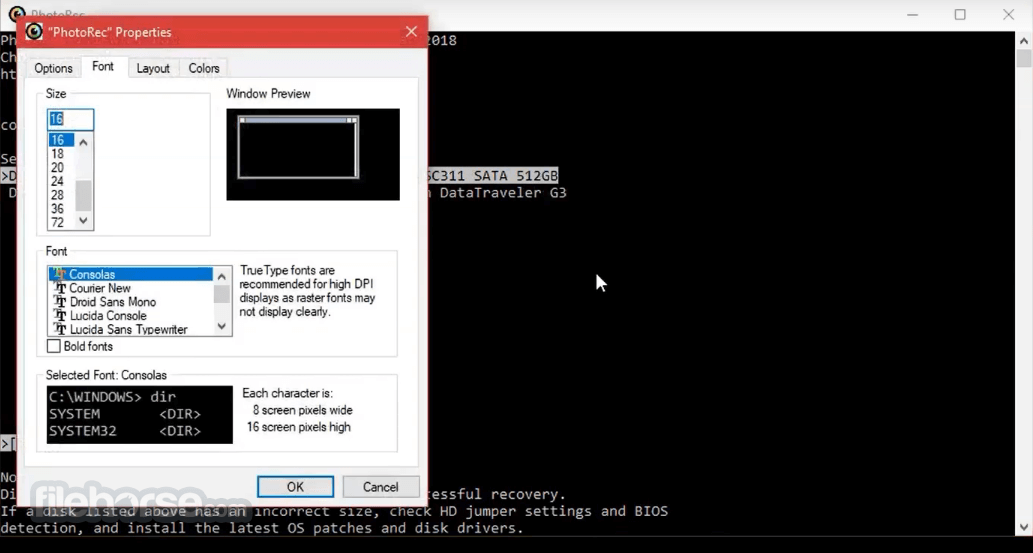Click the Window Preview thumbnail

pyautogui.click(x=313, y=154)
